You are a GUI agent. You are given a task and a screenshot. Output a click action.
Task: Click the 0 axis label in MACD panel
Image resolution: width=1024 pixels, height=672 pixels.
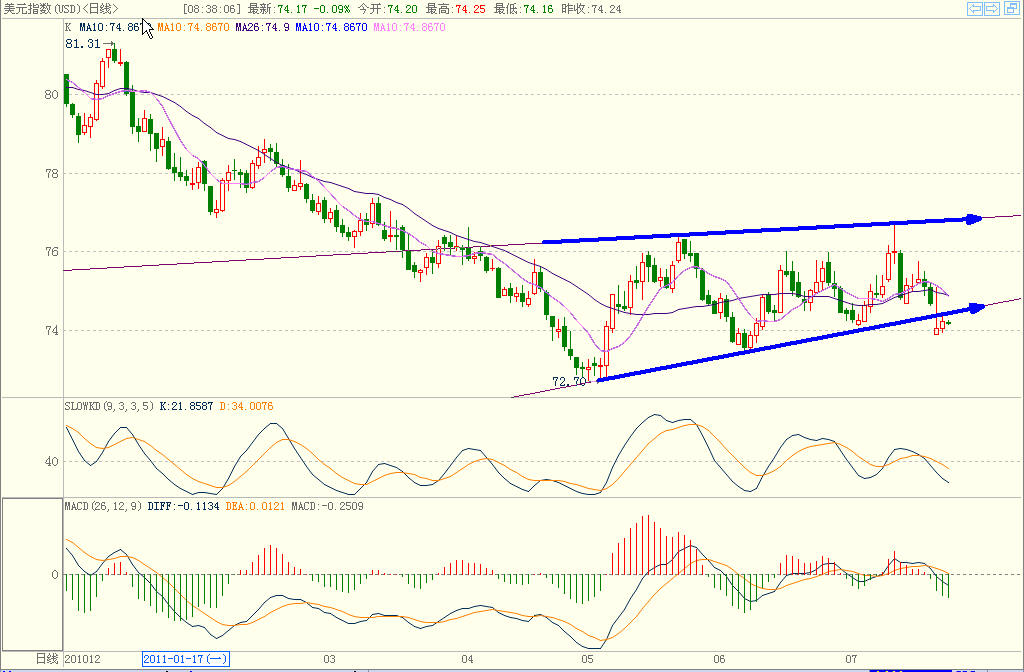pyautogui.click(x=55, y=575)
